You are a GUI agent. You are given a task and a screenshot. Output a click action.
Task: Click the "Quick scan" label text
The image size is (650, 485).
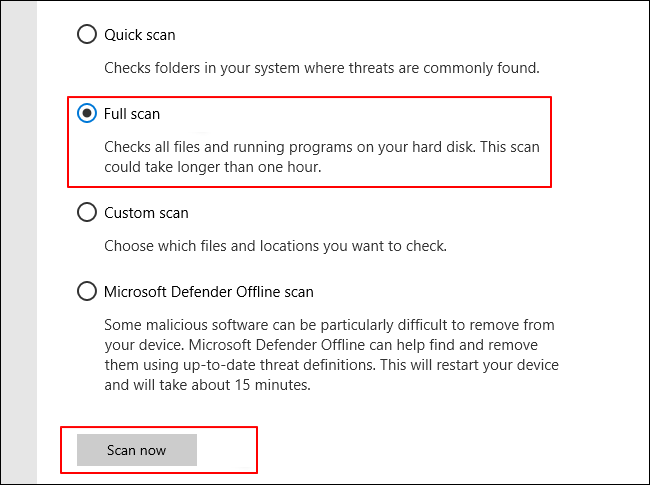(x=139, y=35)
